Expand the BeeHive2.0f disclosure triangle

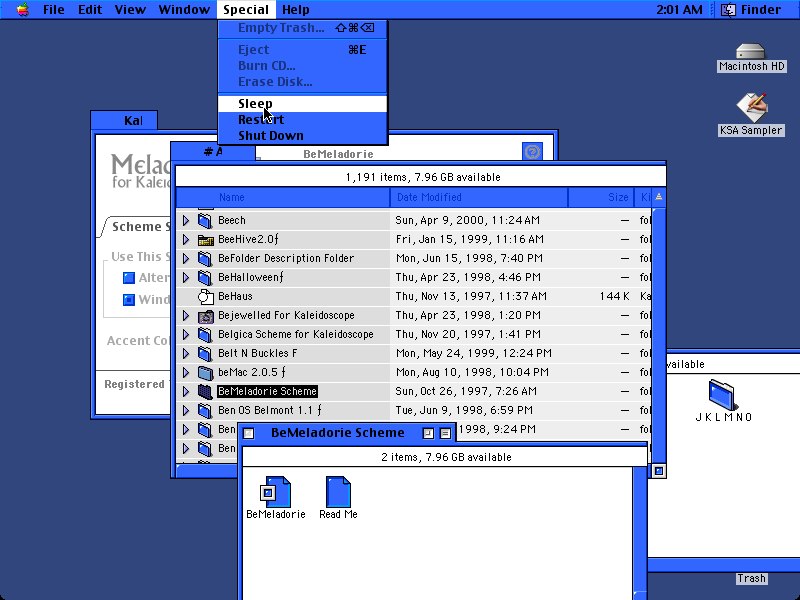(x=186, y=239)
